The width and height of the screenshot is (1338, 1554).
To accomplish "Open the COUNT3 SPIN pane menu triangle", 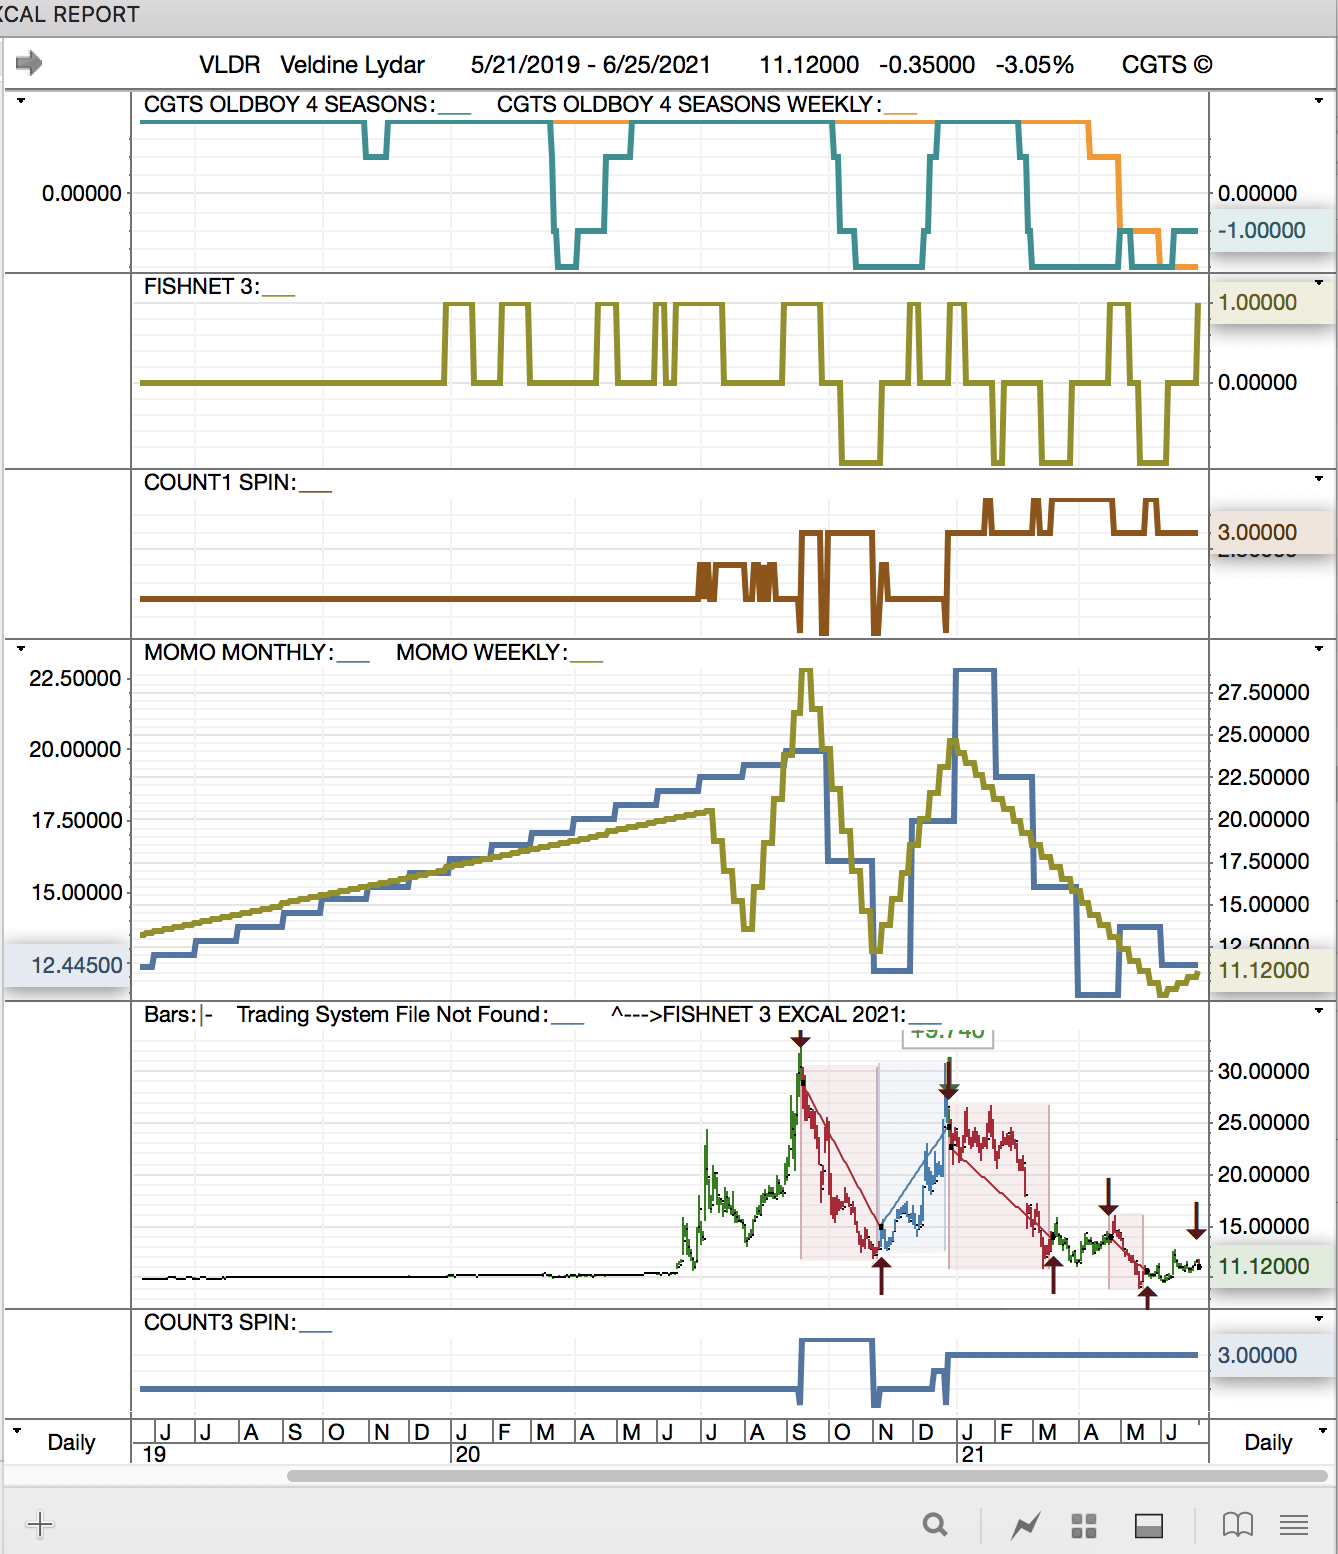I will pyautogui.click(x=1319, y=1319).
